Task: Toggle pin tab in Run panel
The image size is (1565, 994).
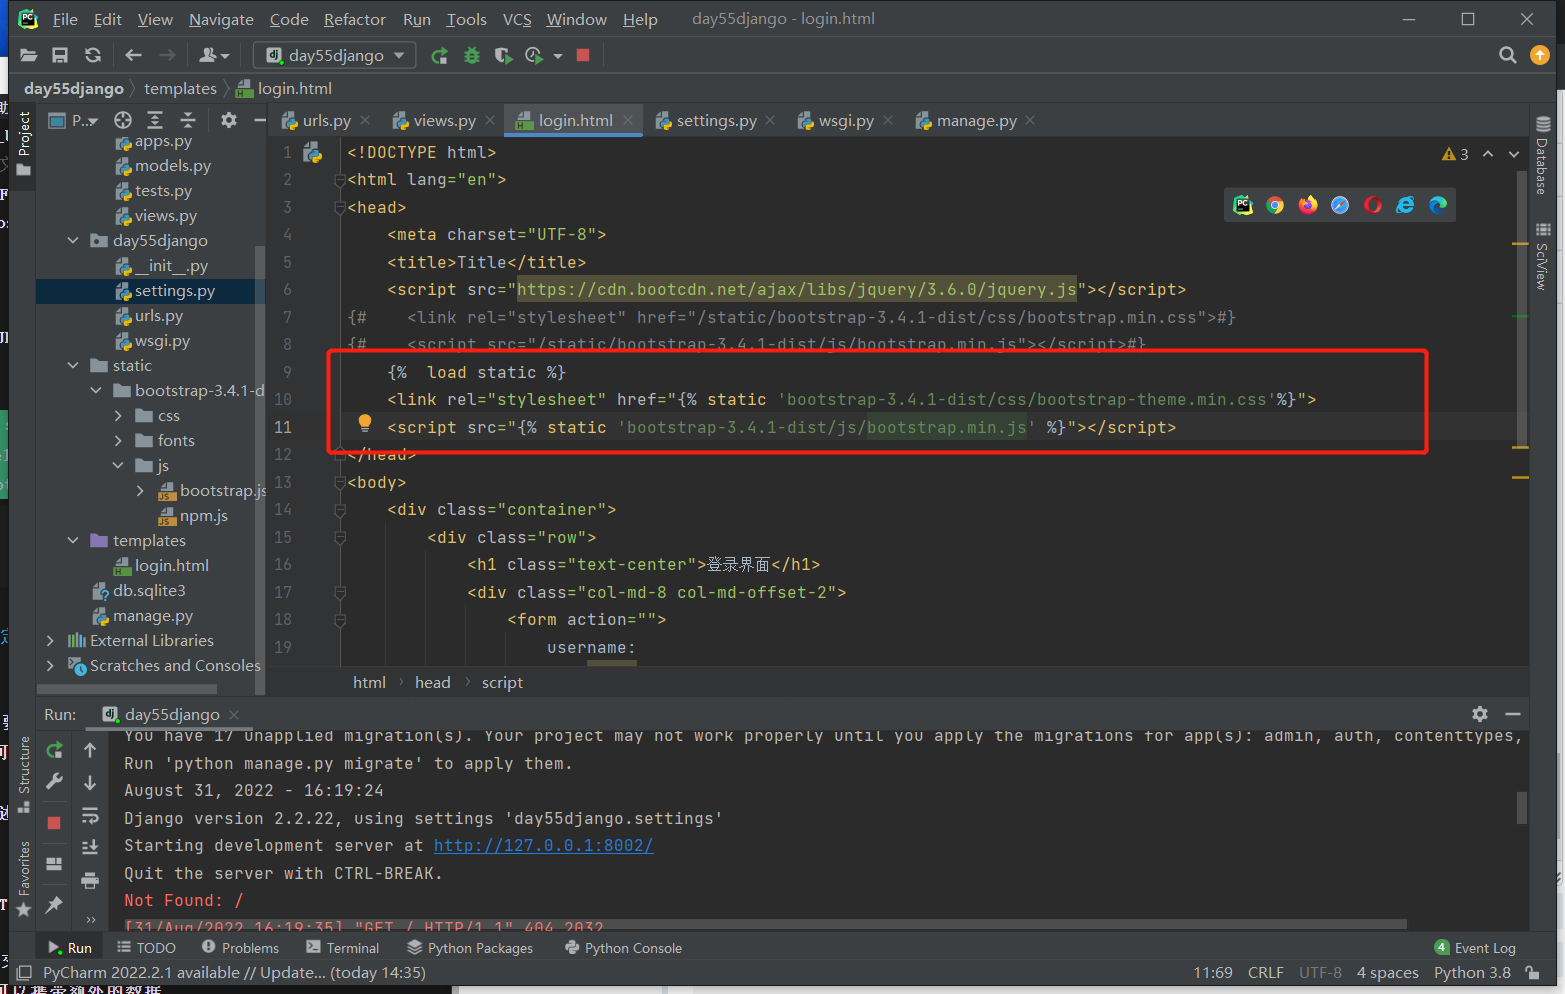Action: tap(54, 904)
